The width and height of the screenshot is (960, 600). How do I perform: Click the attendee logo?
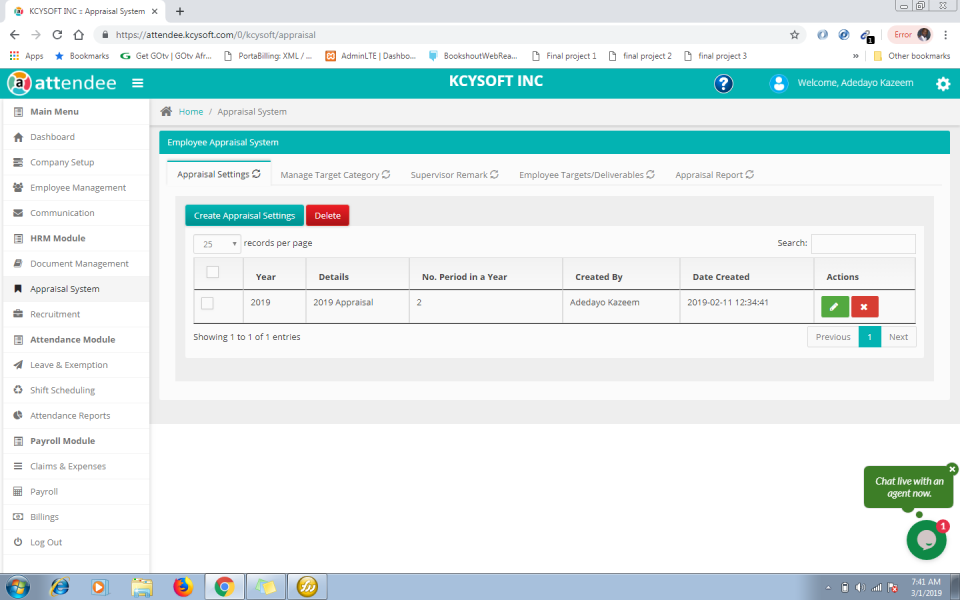(x=61, y=83)
